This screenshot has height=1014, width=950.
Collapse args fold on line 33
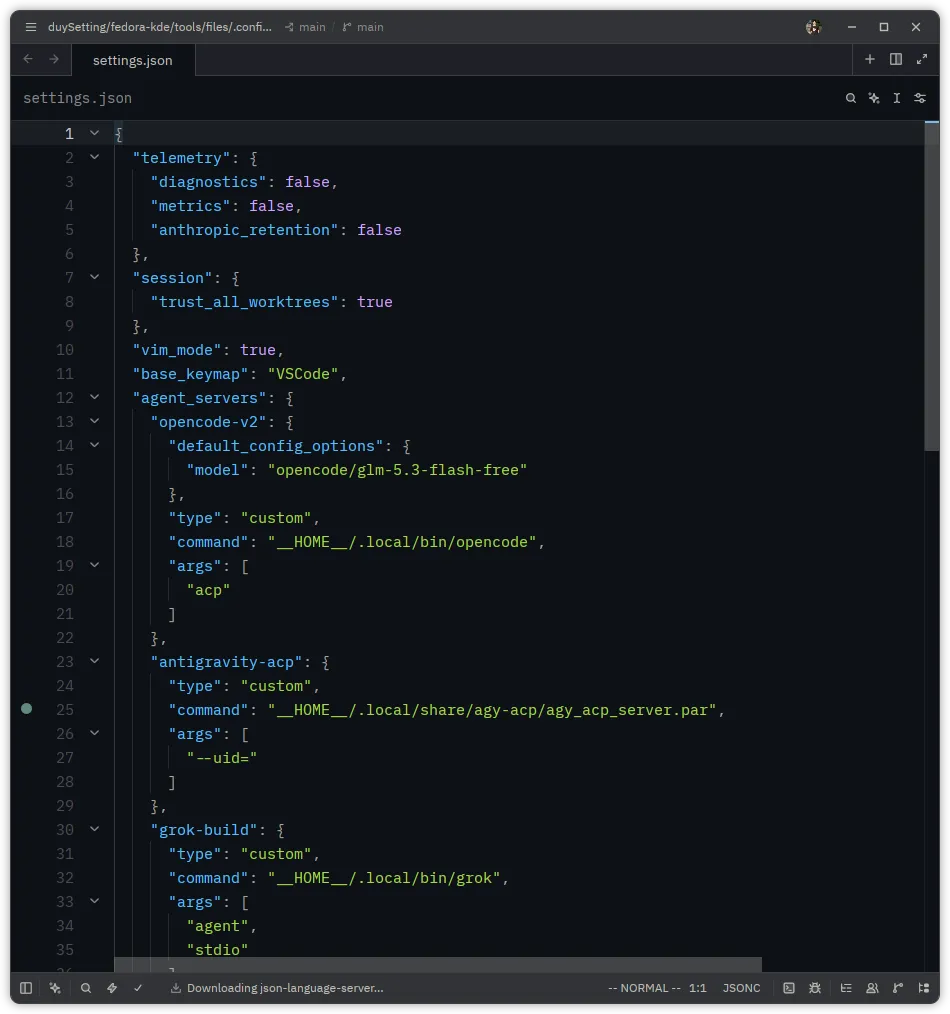[94, 901]
